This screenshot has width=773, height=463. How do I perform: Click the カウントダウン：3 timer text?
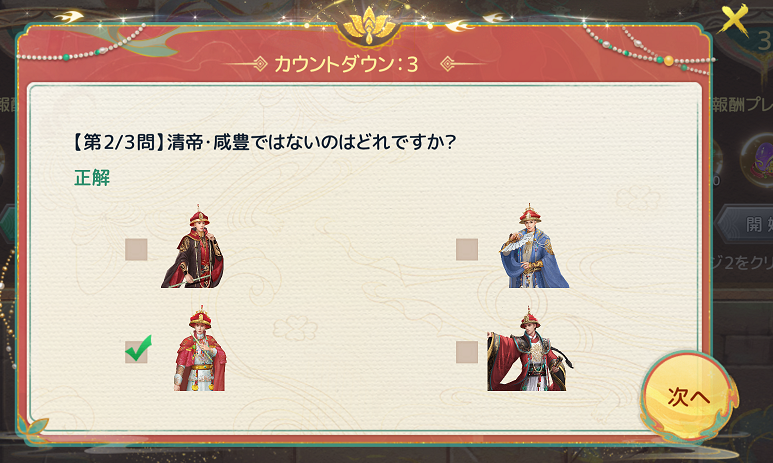pyautogui.click(x=346, y=64)
